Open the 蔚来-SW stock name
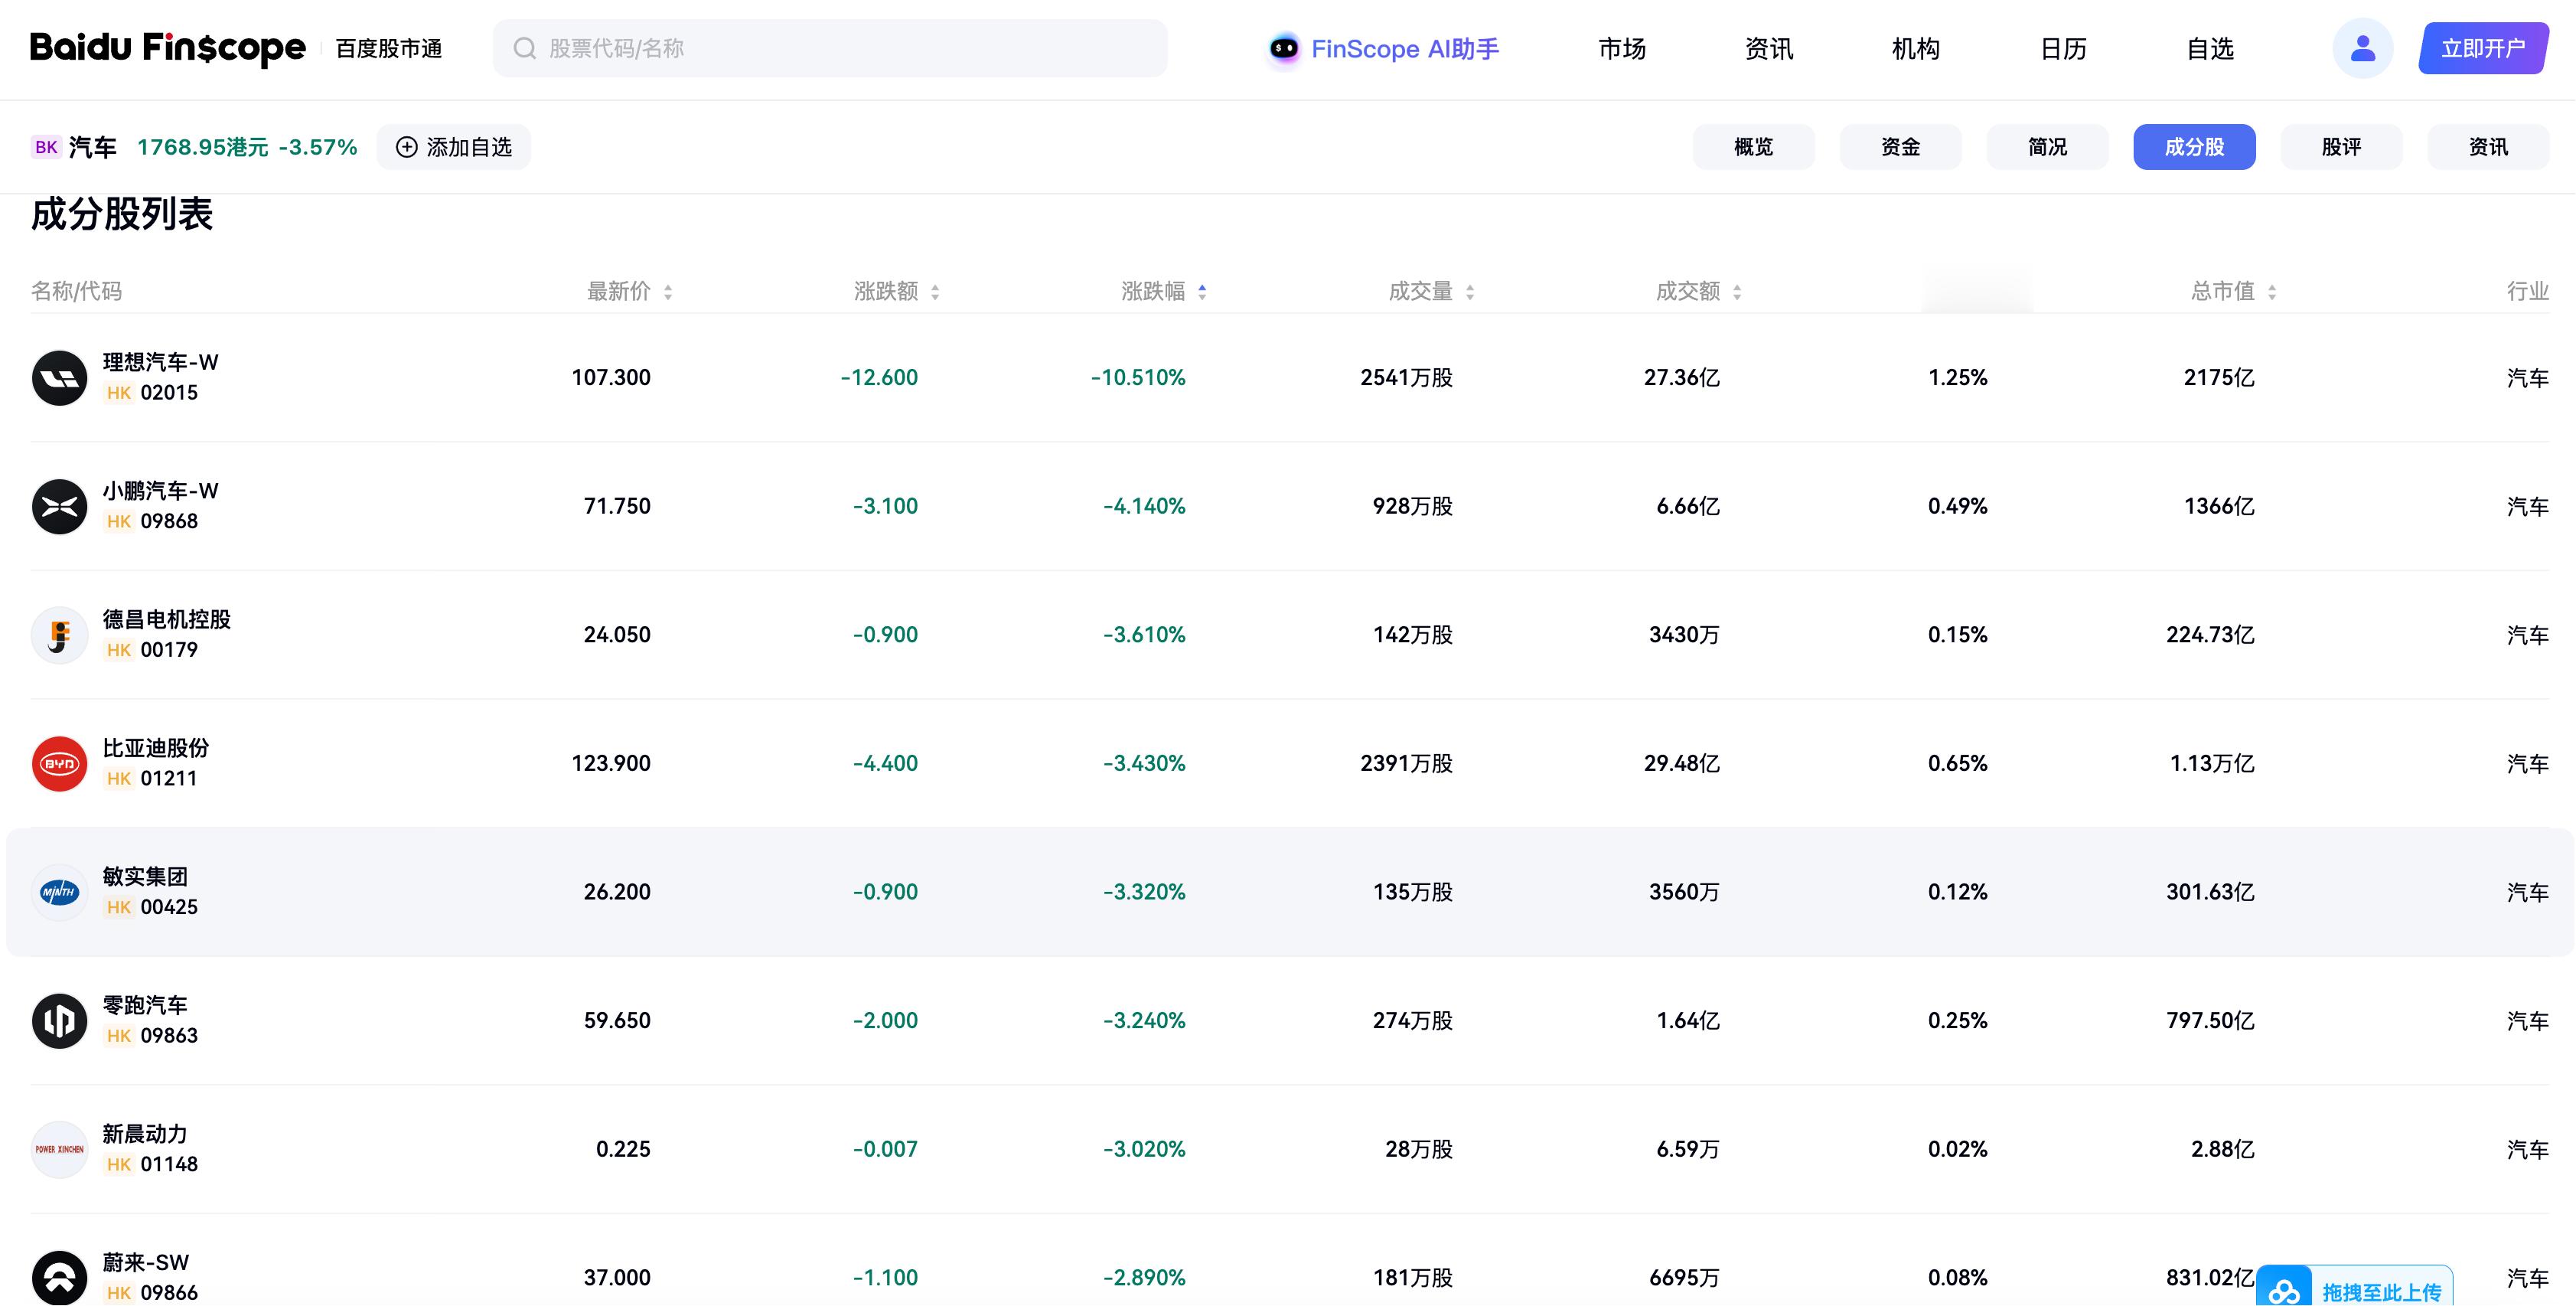The image size is (2576, 1306). coord(145,1262)
